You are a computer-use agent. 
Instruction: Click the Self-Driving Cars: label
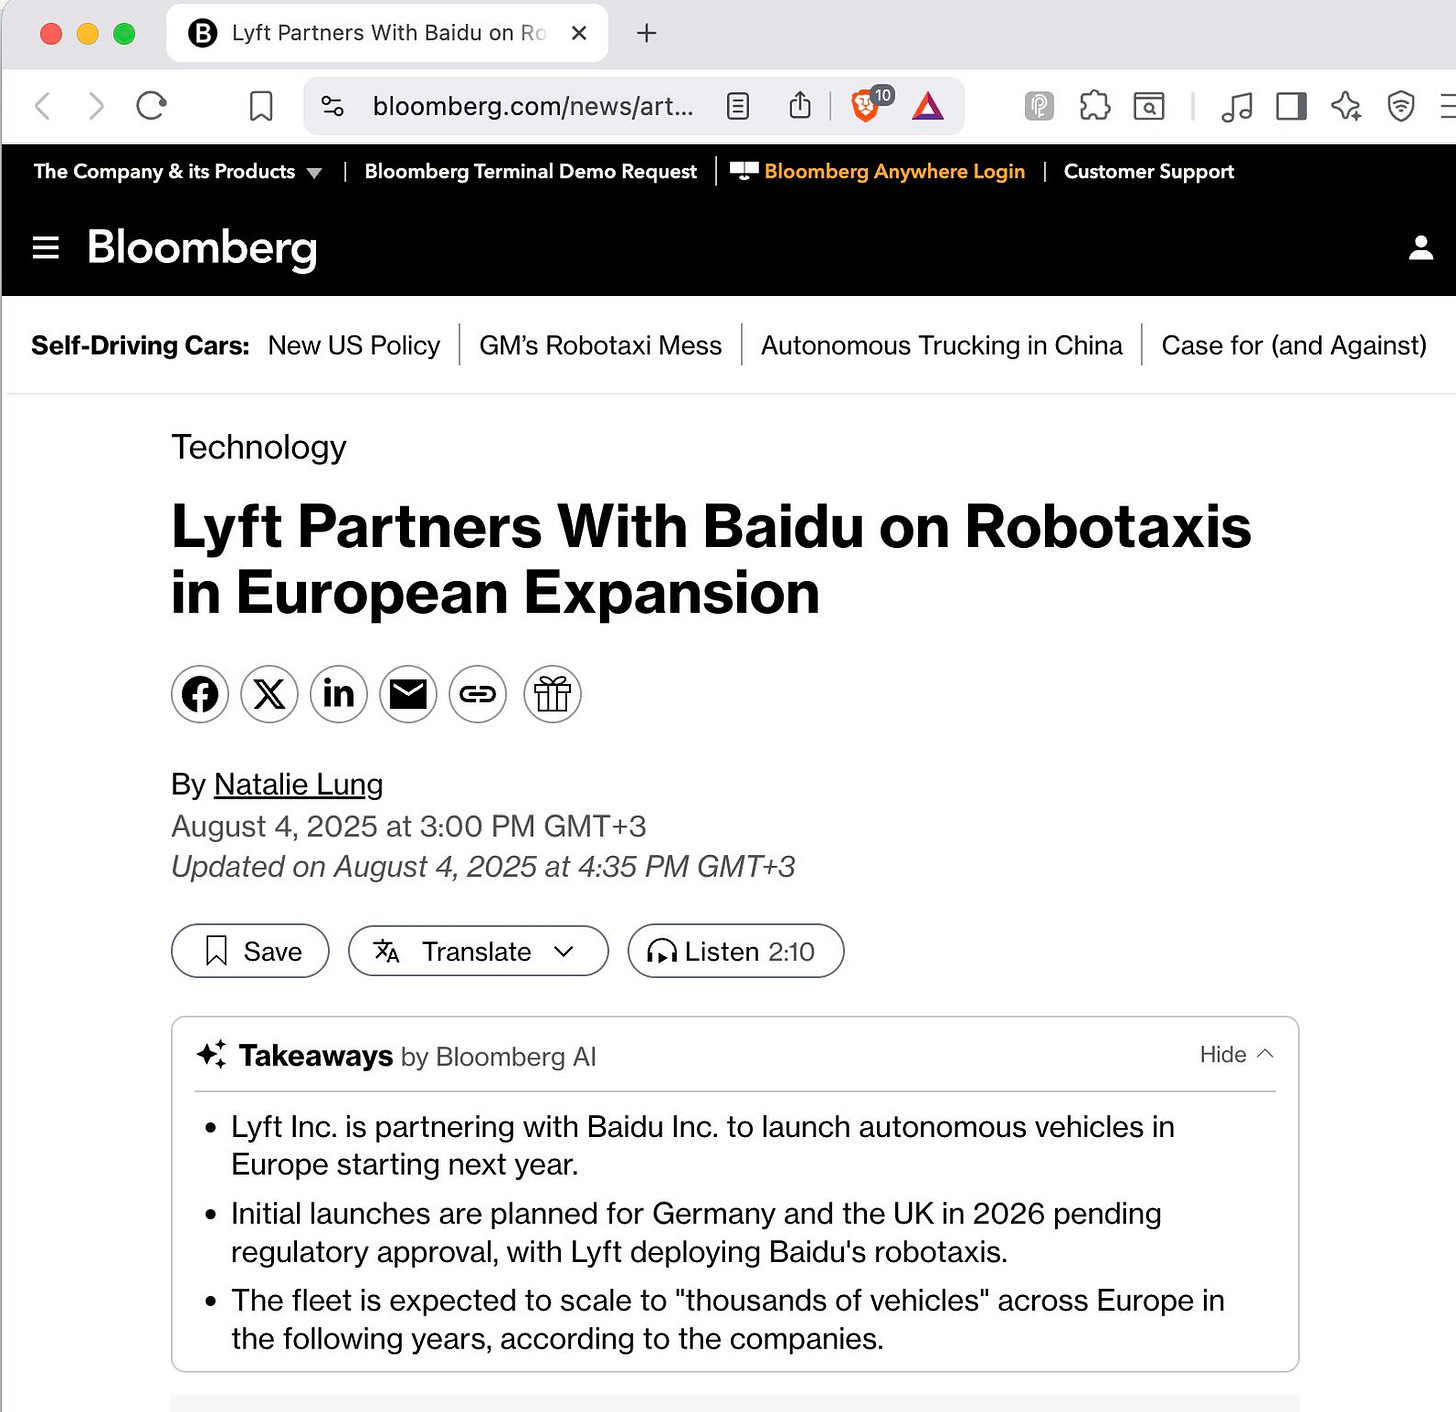tap(140, 345)
